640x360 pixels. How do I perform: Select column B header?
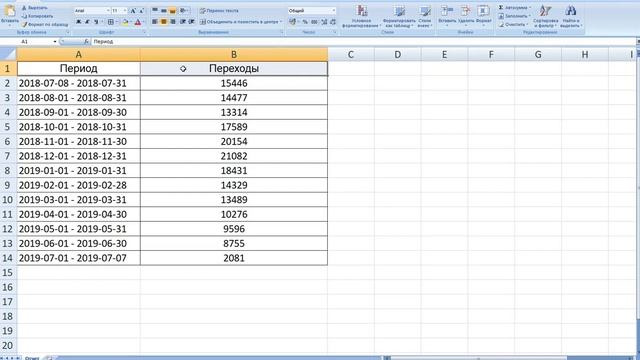point(234,54)
